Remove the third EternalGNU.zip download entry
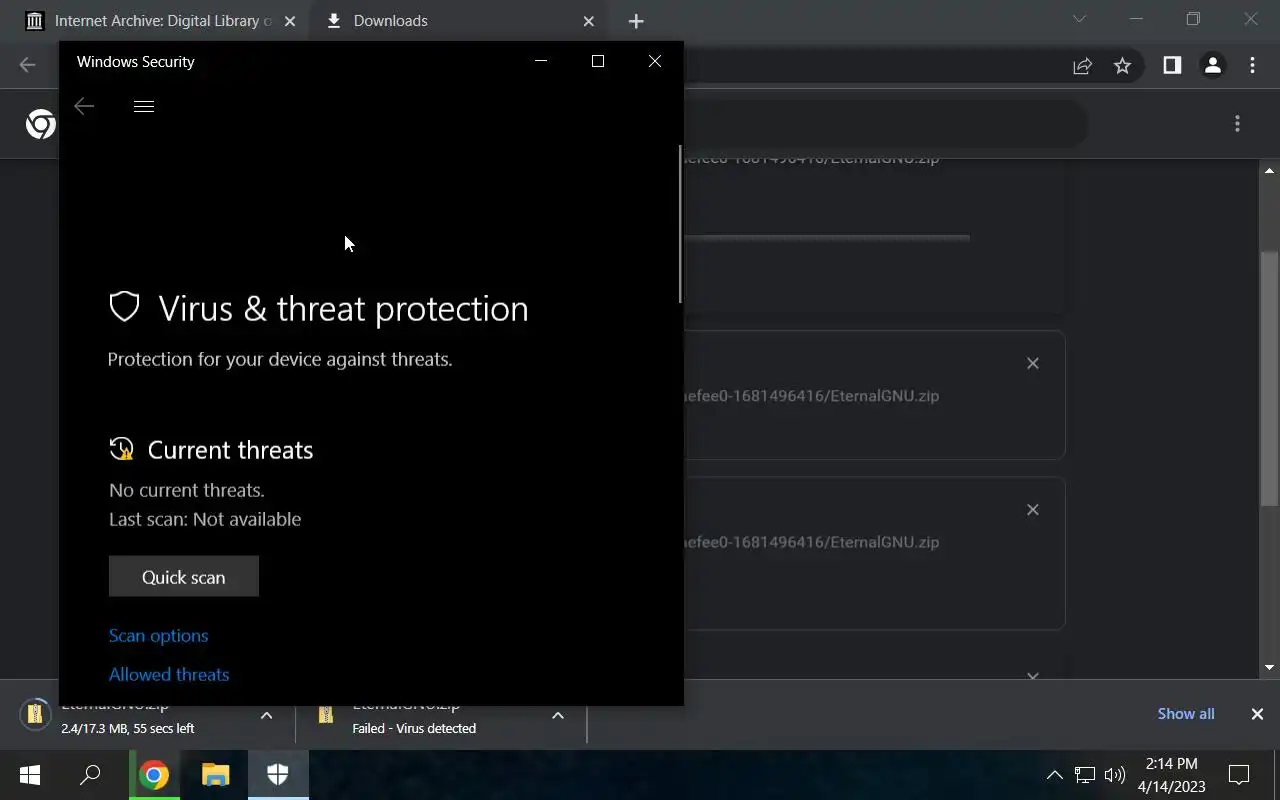Screen dimensions: 1280x800 1033,509
